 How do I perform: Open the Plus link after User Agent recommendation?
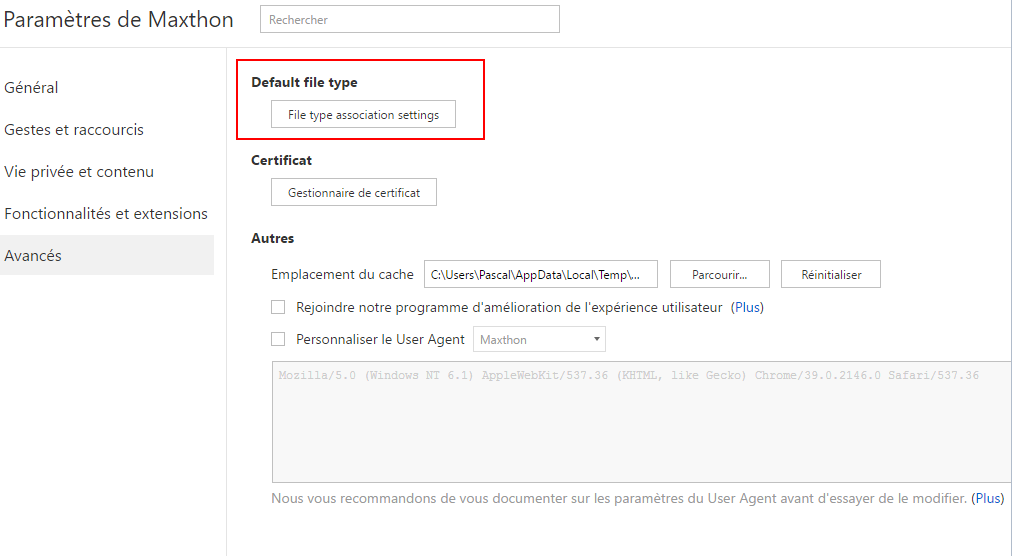987,499
